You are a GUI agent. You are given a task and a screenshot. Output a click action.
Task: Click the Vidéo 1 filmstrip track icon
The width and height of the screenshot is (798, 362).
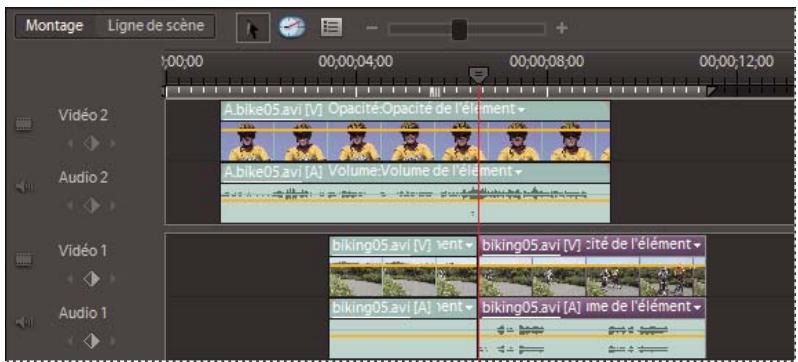24,260
